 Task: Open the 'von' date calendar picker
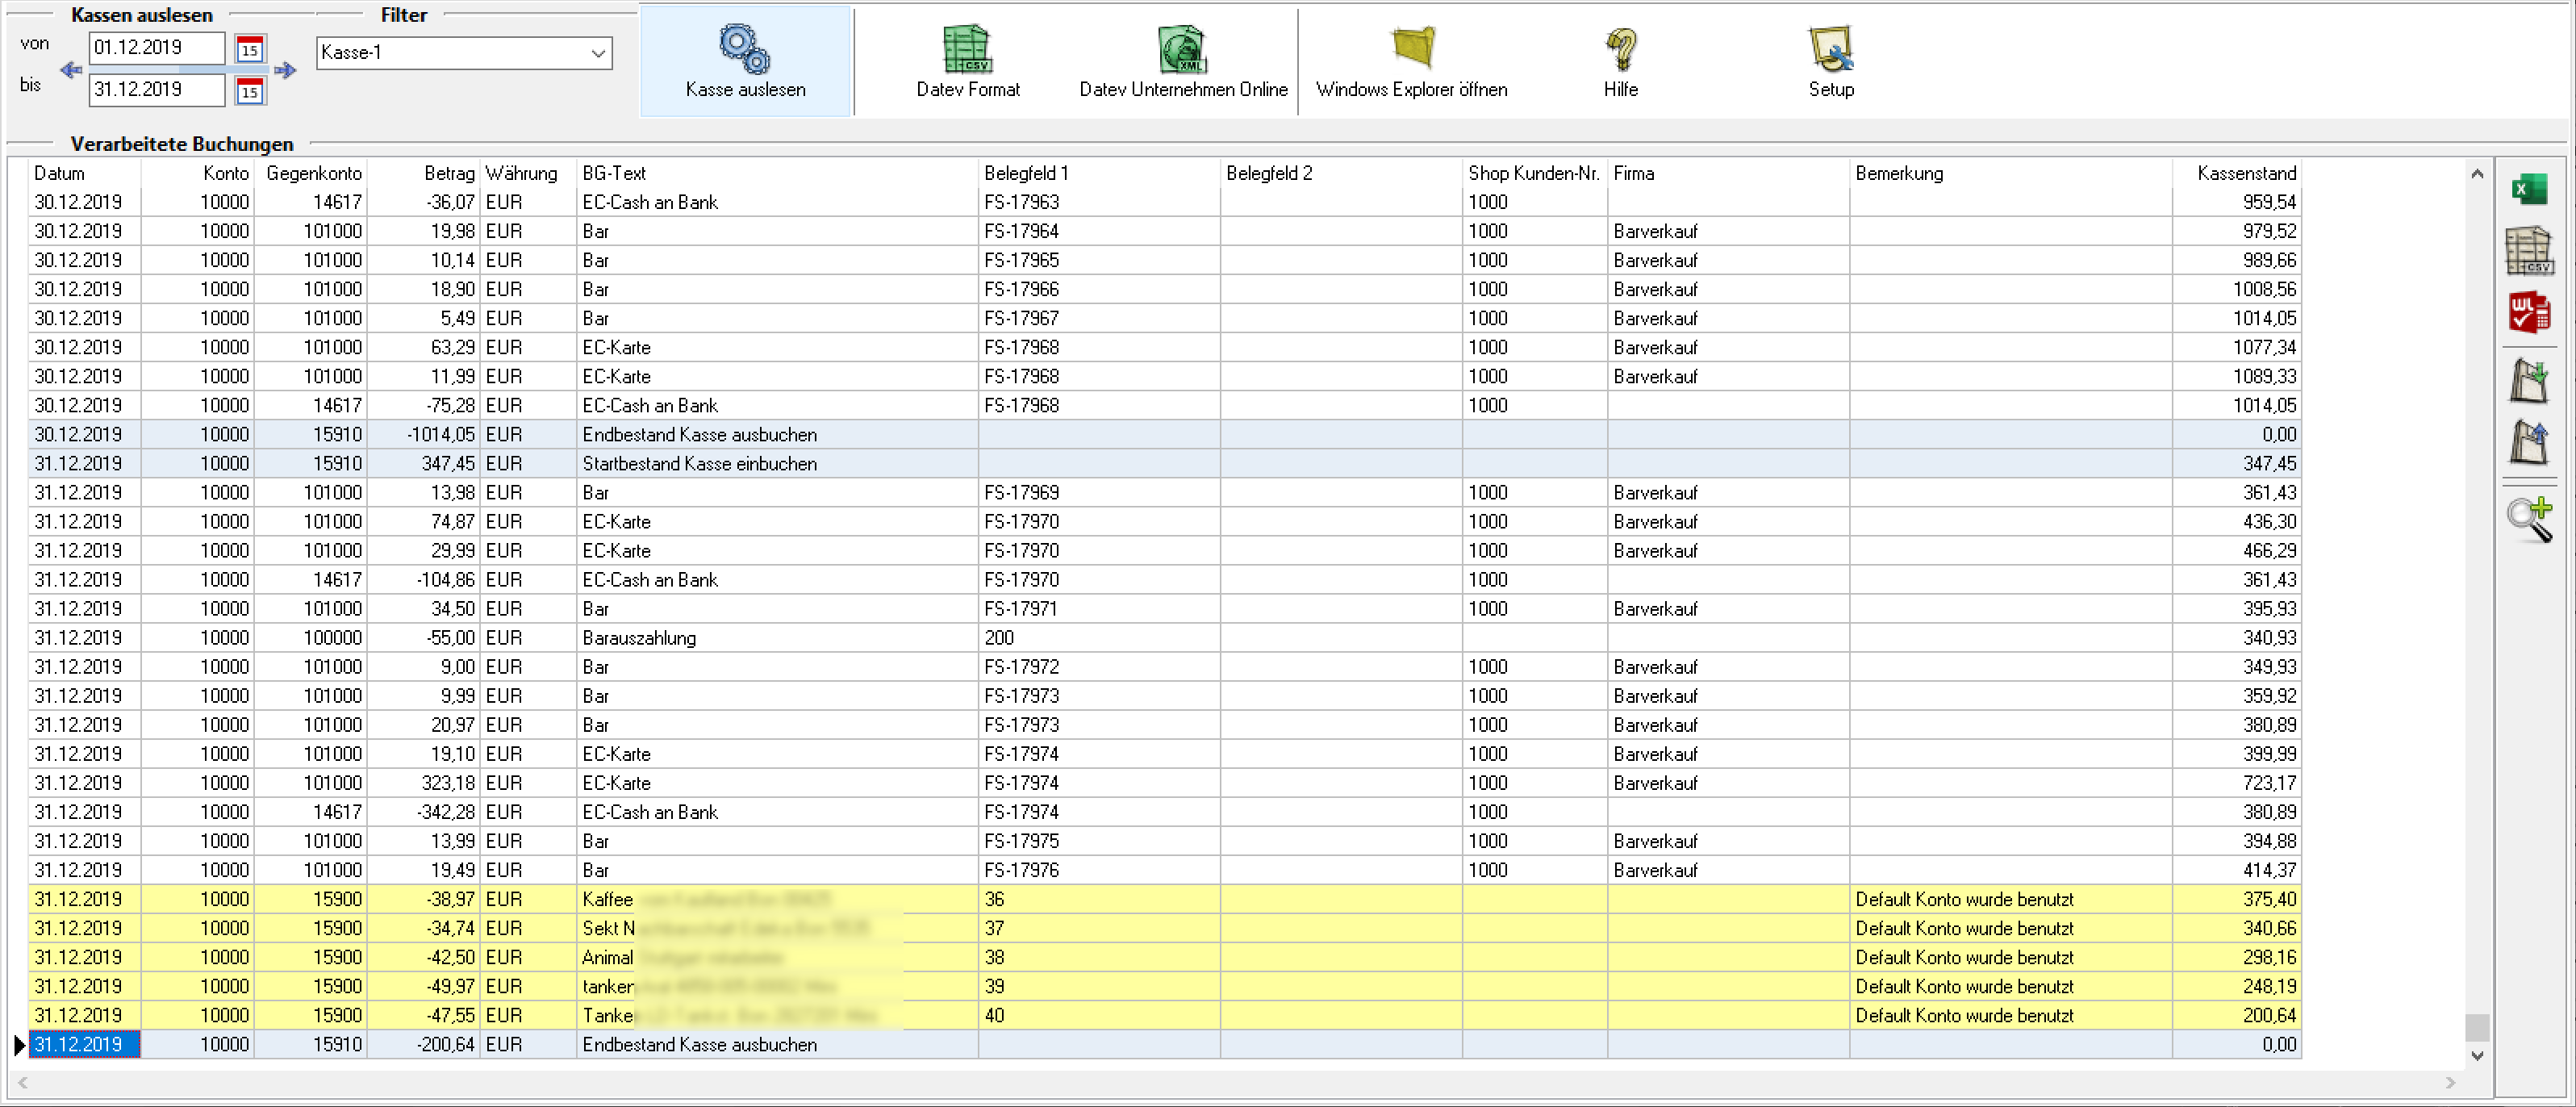tap(250, 48)
